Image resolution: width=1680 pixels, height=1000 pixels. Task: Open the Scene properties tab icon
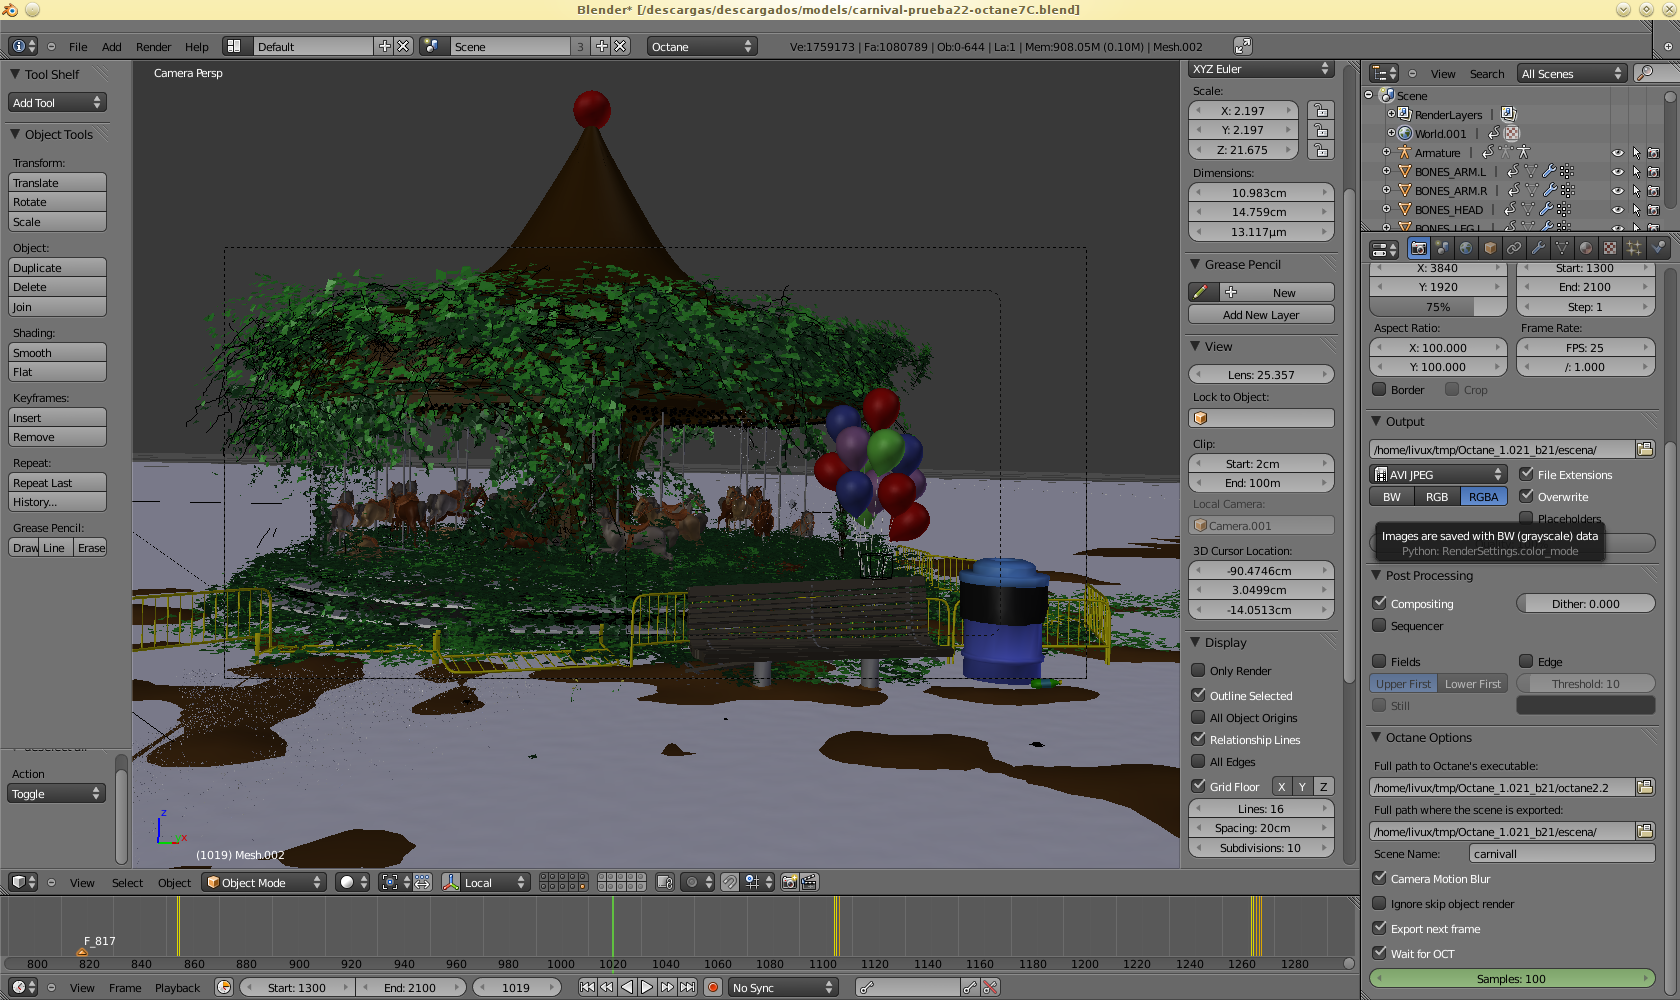click(x=1442, y=248)
